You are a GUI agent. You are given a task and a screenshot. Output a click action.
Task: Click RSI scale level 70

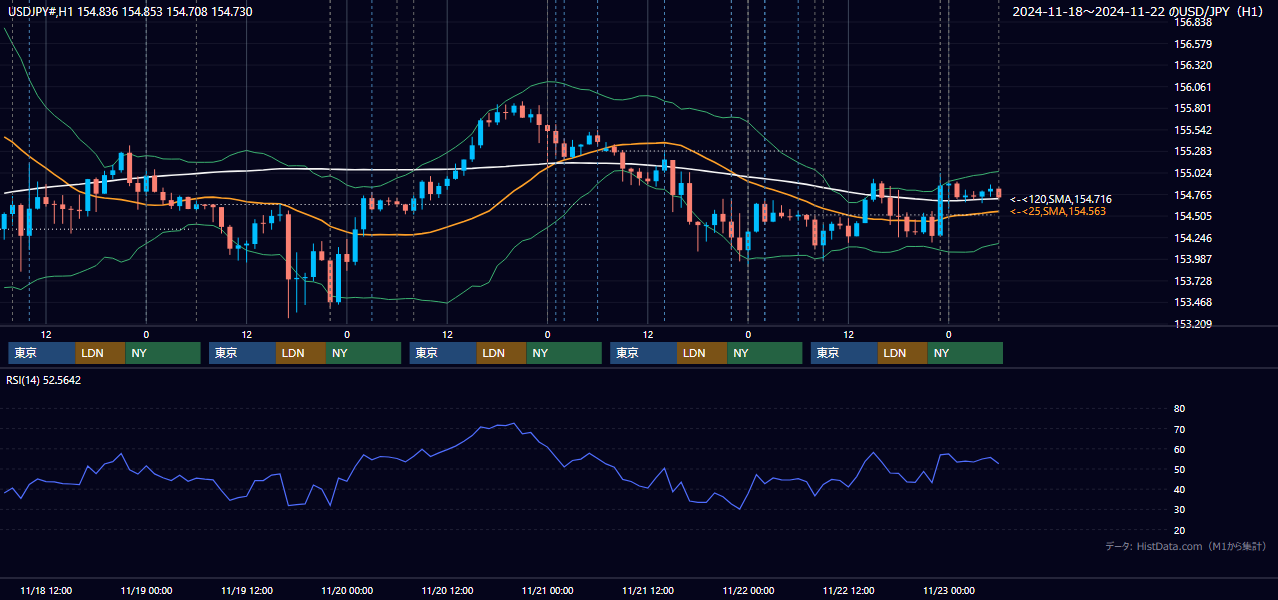tap(1179, 429)
